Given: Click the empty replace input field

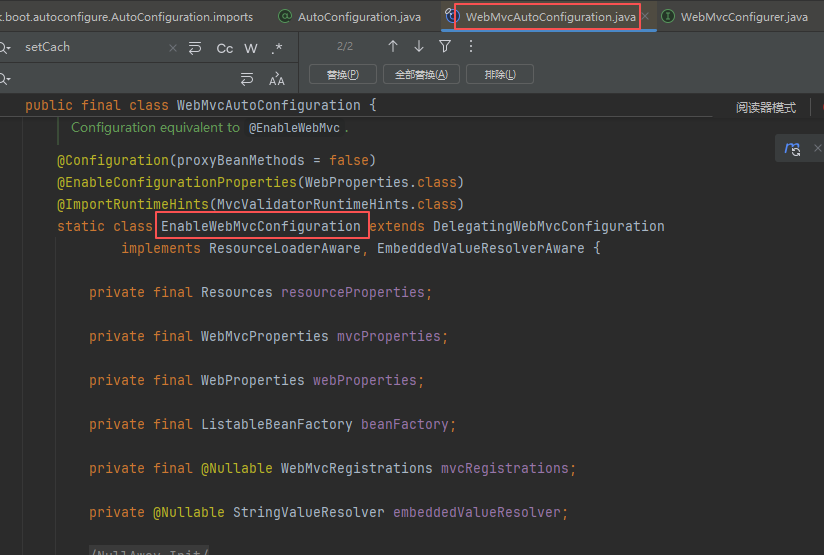Looking at the screenshot, I should point(126,79).
